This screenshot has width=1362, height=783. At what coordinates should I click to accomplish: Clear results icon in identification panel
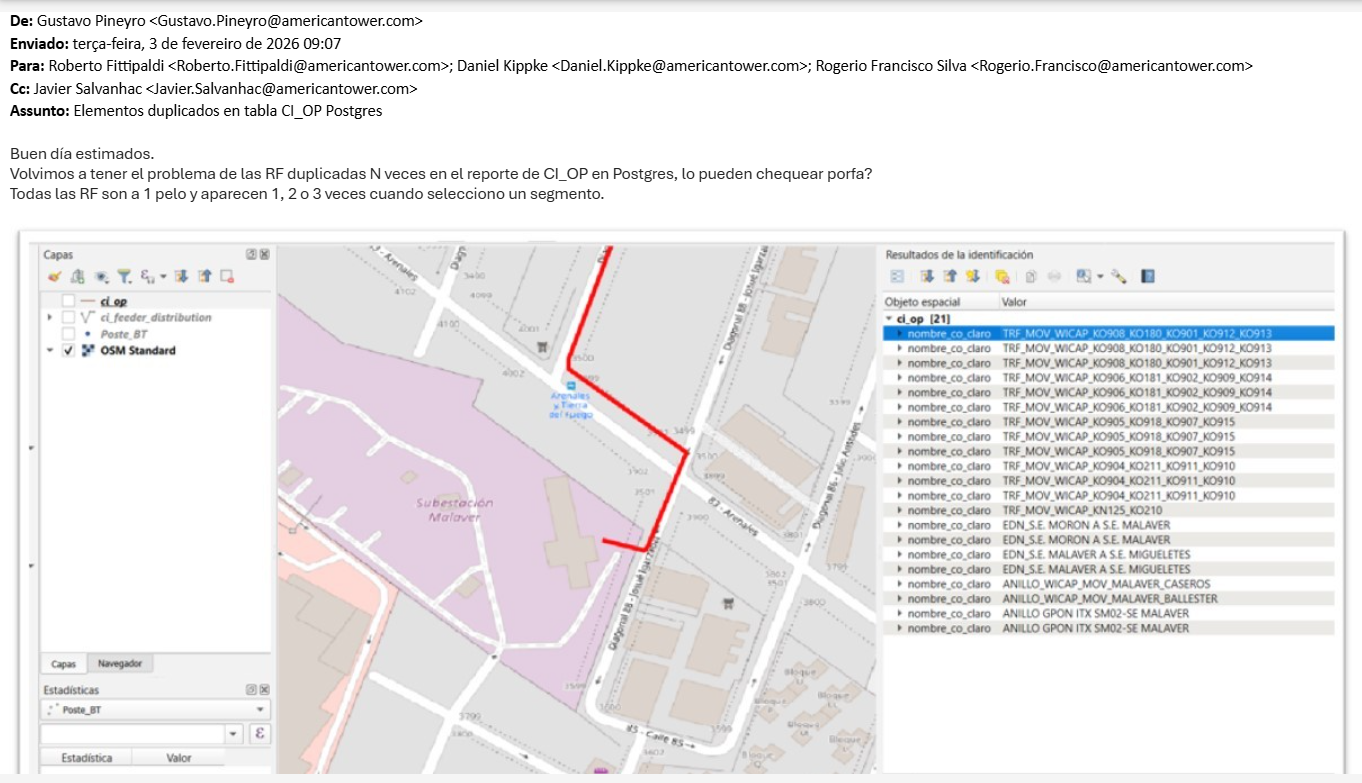click(x=1002, y=277)
